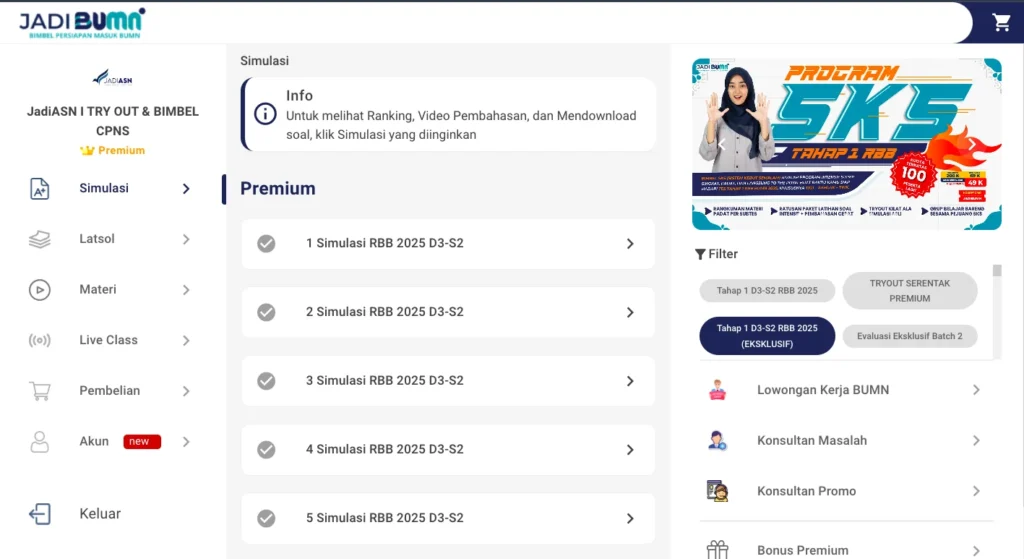Expand 4 Simulasi RBB 2025 chevron

point(630,449)
